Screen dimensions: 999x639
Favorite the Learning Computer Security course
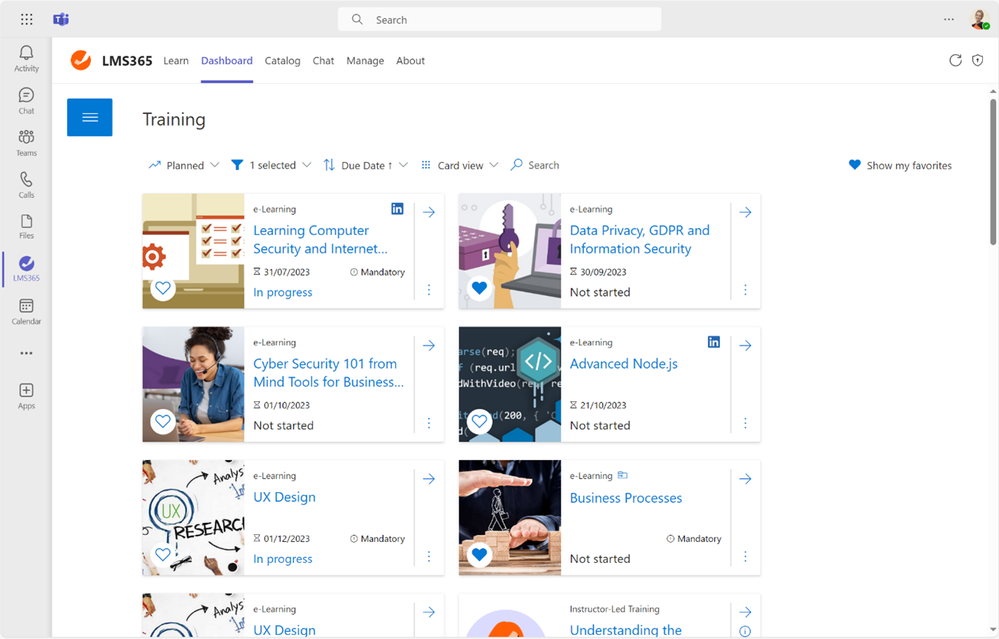[x=163, y=288]
